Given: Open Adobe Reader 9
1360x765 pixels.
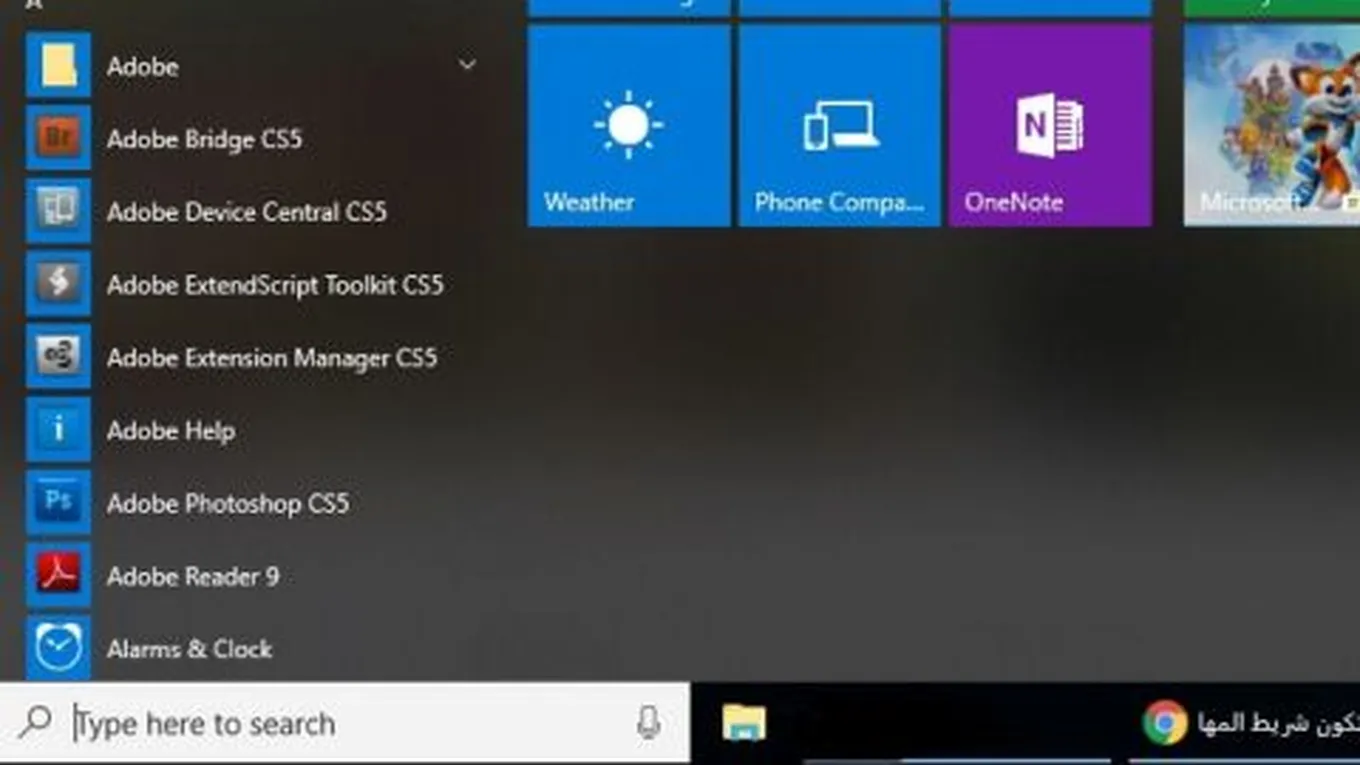Looking at the screenshot, I should [x=192, y=577].
